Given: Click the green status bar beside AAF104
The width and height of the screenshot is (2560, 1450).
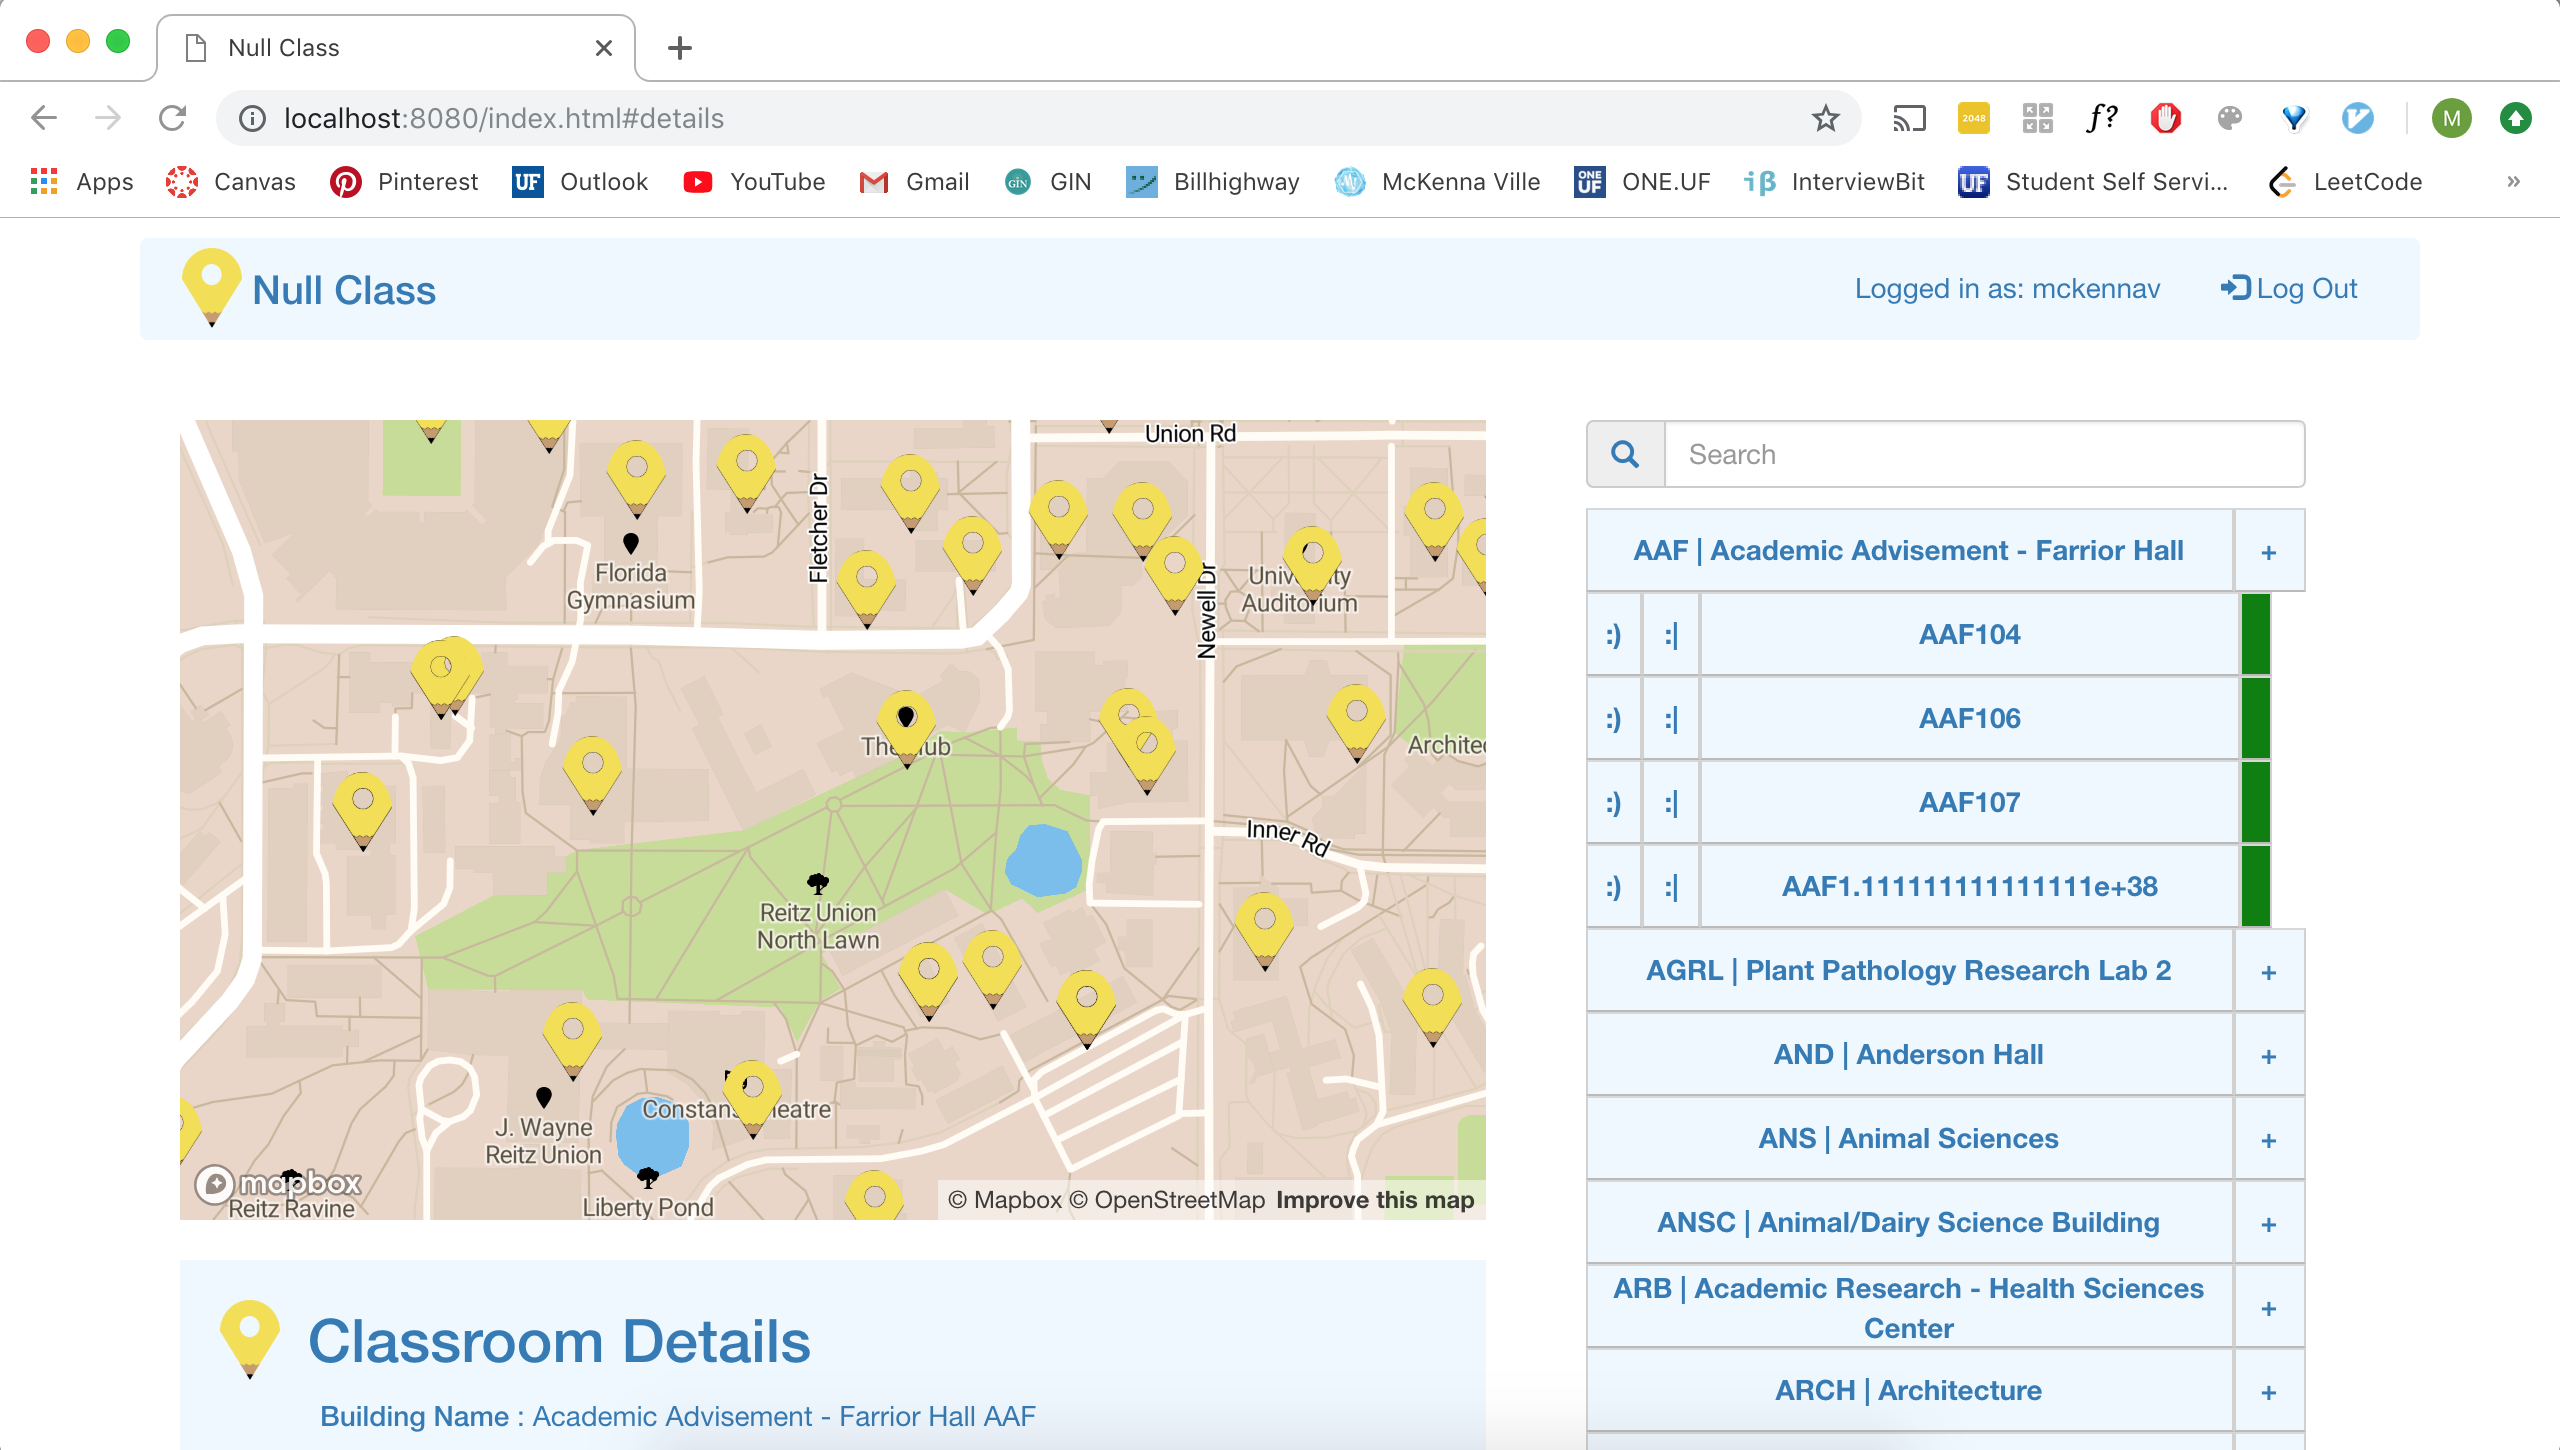Looking at the screenshot, I should coord(2255,635).
